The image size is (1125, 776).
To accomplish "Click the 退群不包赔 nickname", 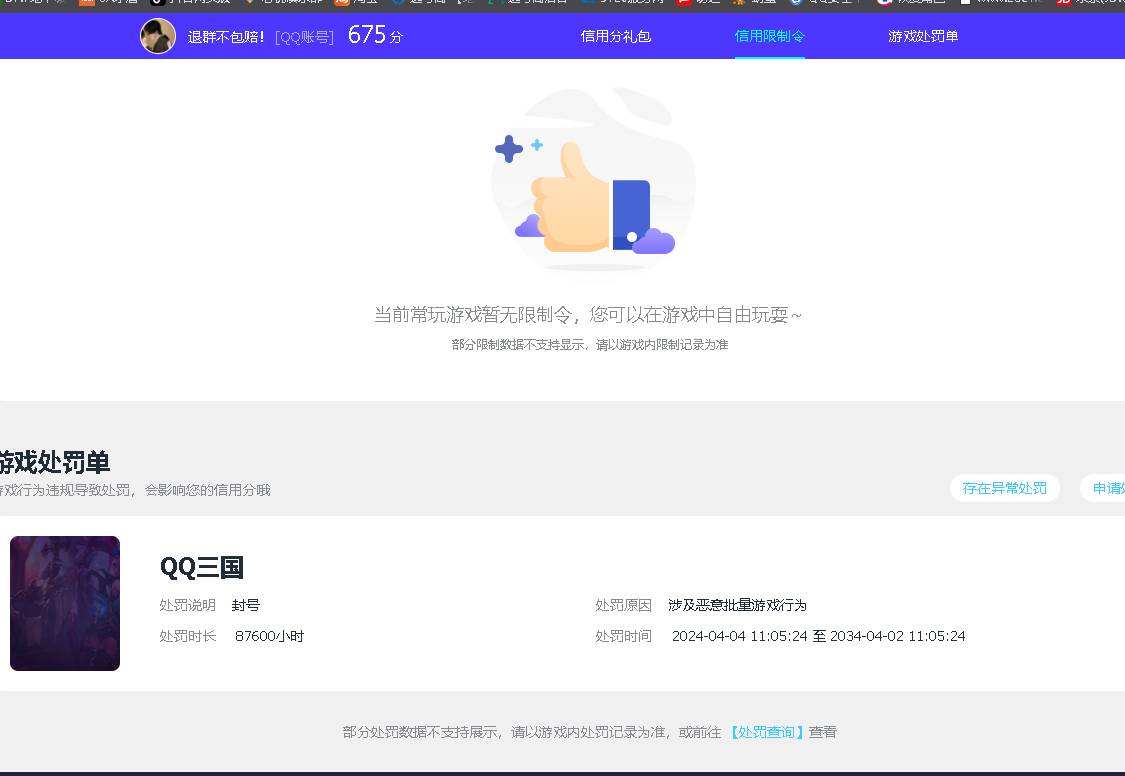I will click(227, 36).
